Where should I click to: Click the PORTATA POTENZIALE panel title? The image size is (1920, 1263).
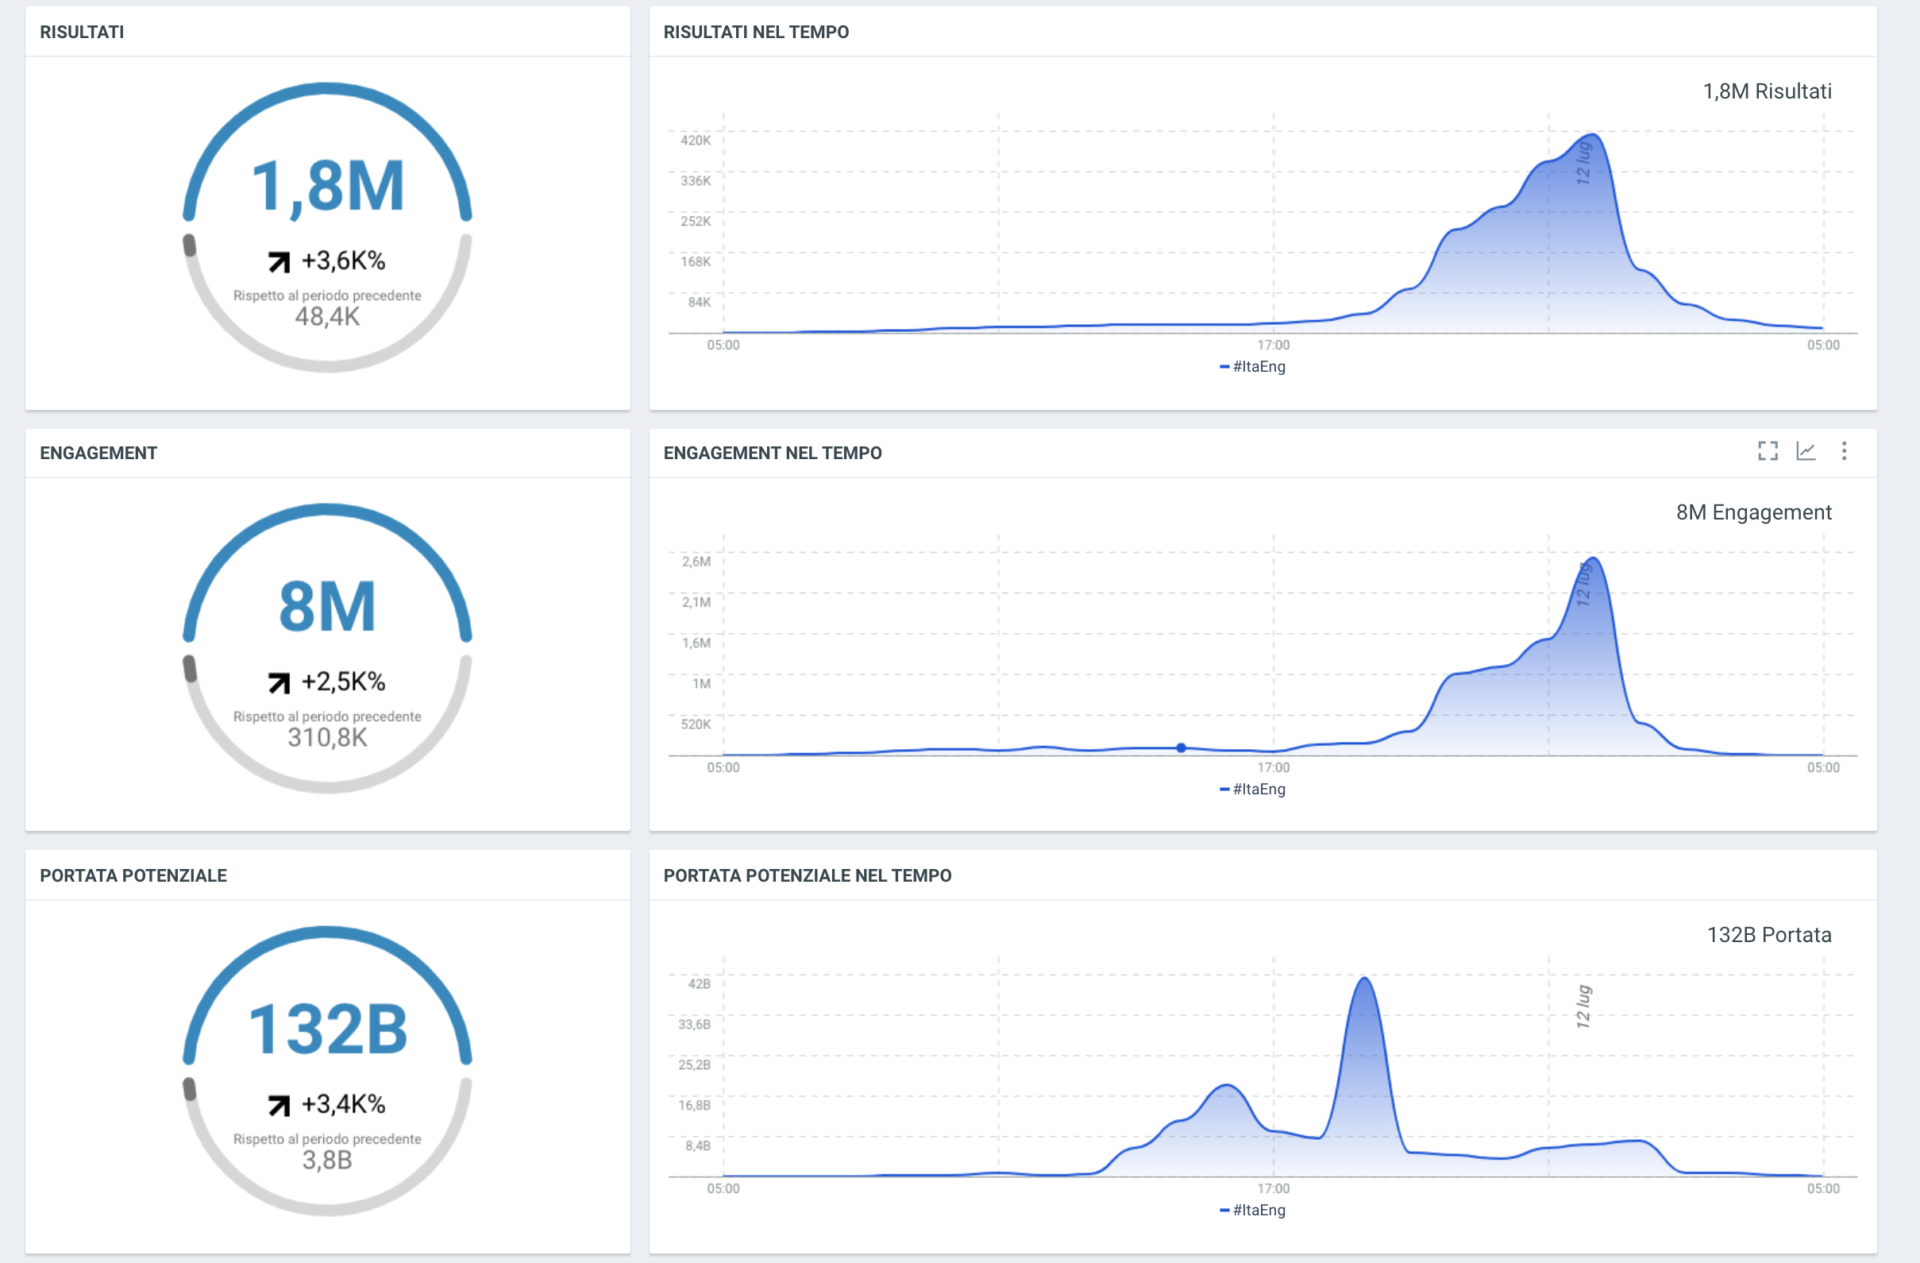[x=133, y=875]
